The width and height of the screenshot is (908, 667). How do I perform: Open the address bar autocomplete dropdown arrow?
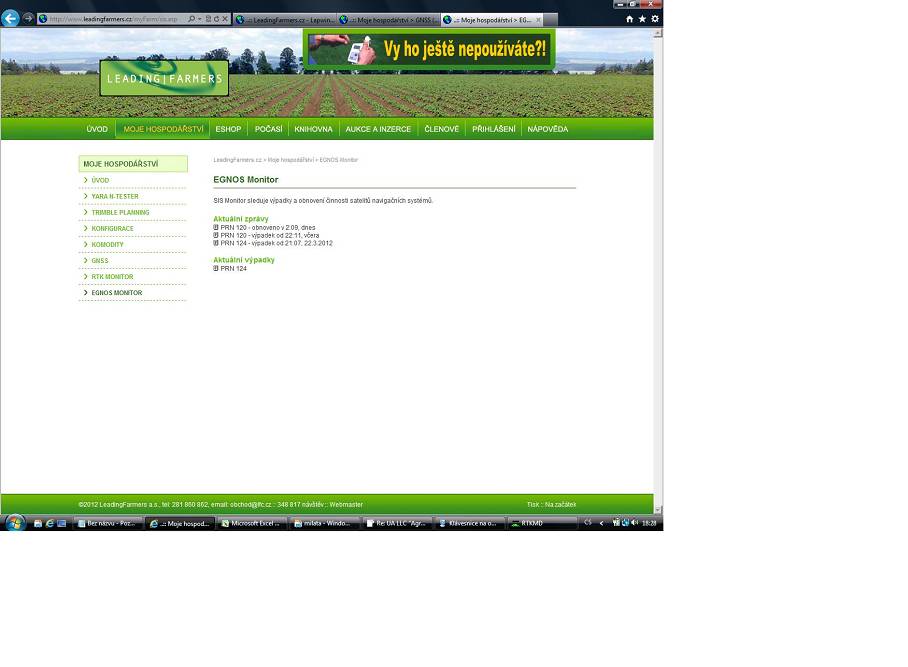(x=200, y=19)
